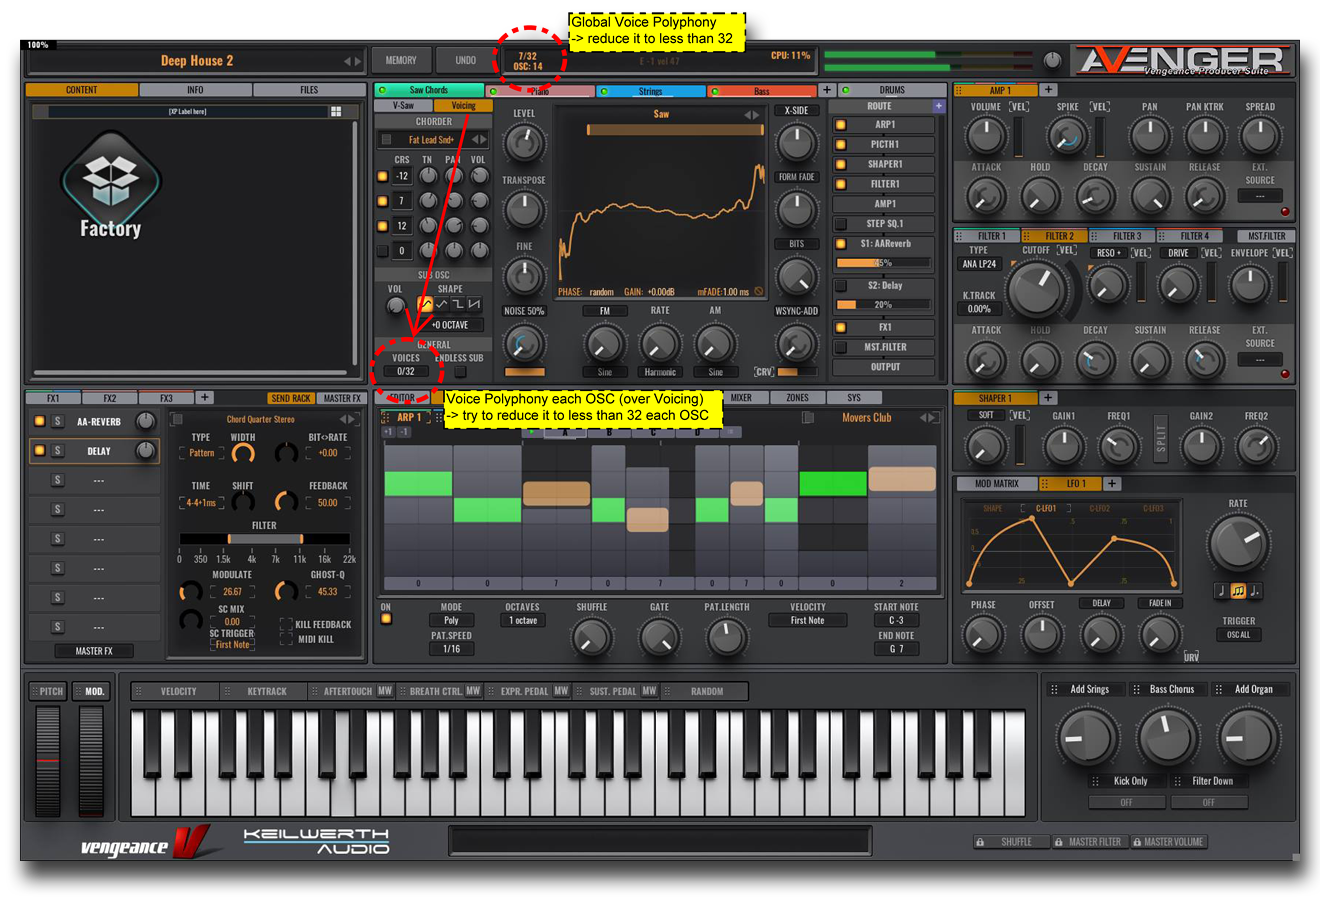Viewport: 1320px width, 900px height.
Task: Click the previous preset arrow beside Deep House 2
Action: tap(347, 61)
